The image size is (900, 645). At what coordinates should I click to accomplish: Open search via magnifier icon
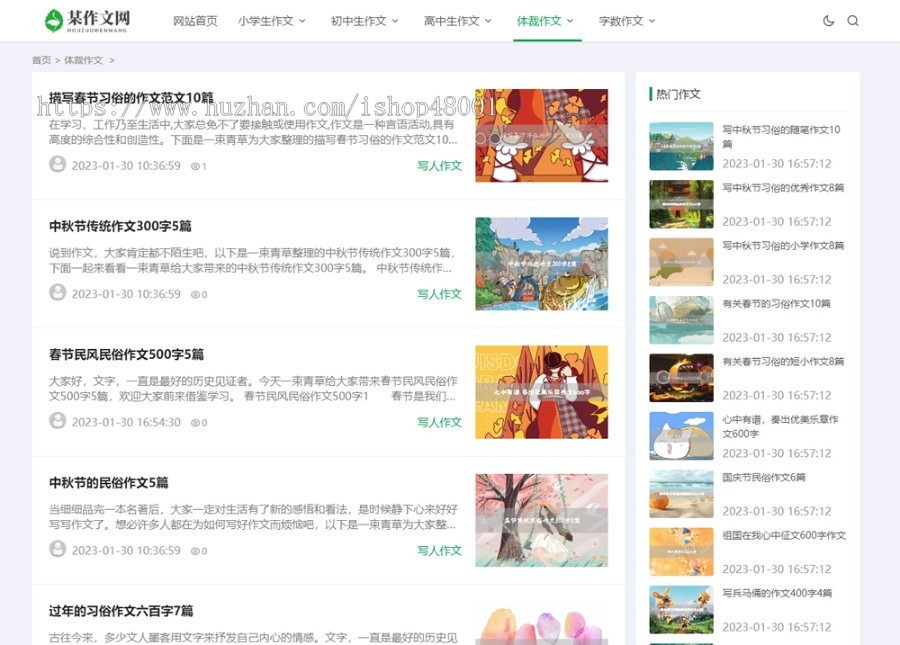(853, 21)
